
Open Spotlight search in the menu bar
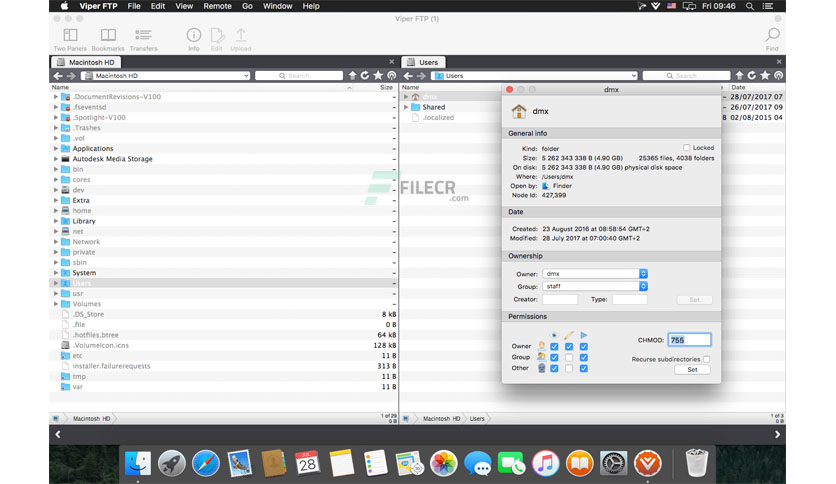750,6
